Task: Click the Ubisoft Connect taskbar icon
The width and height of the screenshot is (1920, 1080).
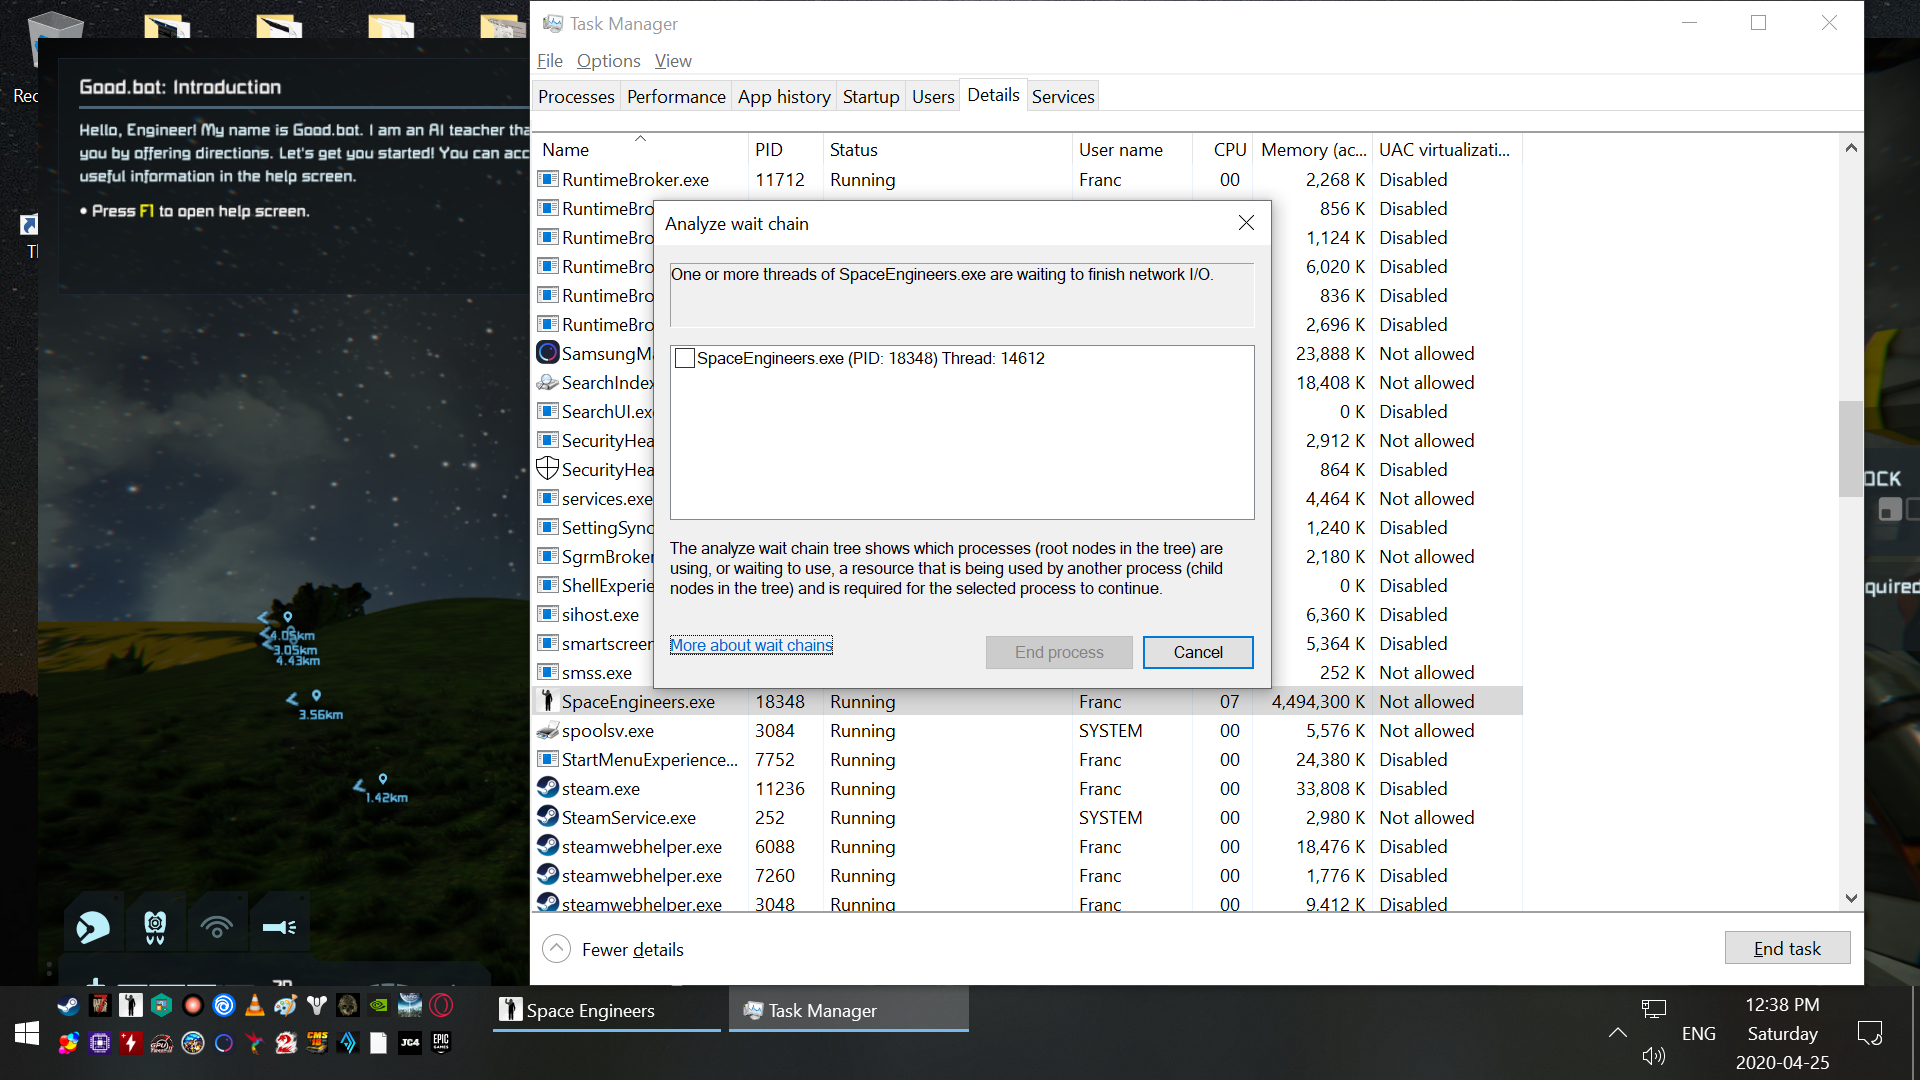Action: pyautogui.click(x=224, y=1006)
